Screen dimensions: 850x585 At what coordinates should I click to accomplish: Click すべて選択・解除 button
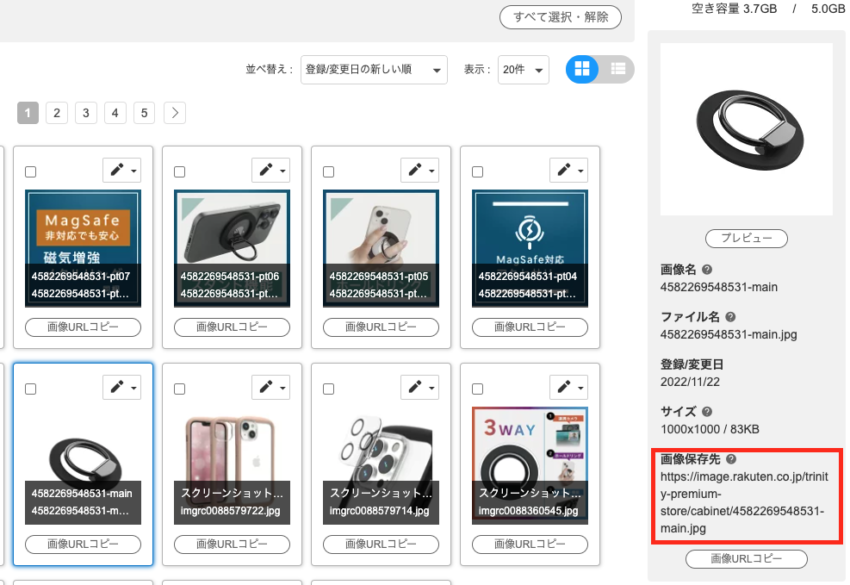(560, 18)
